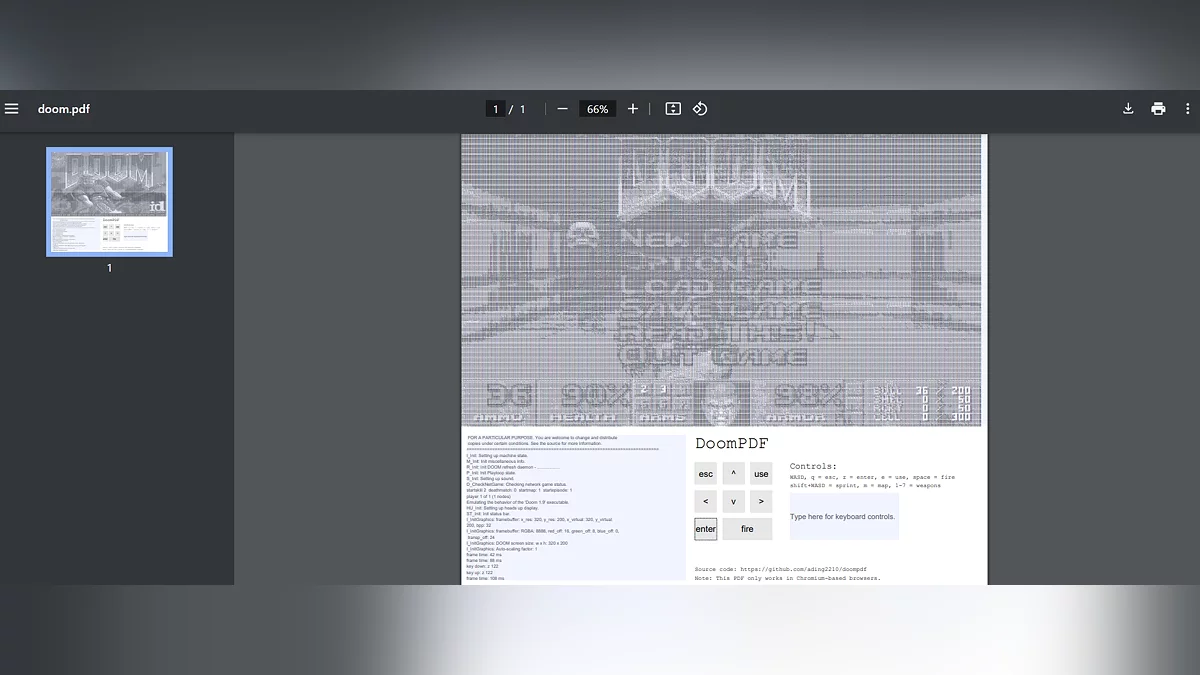Open the PDF viewer sidebar menu

[12, 109]
